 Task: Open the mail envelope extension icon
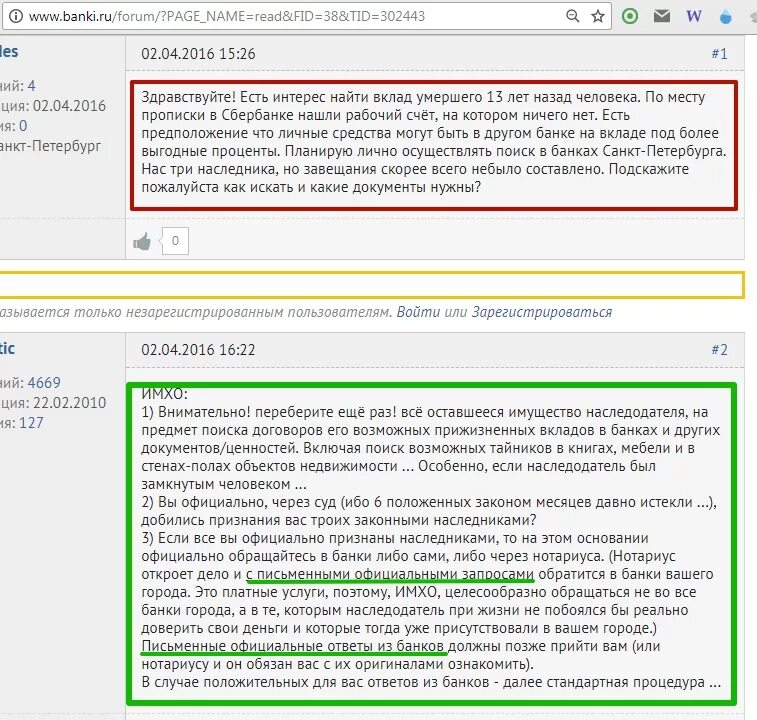662,16
